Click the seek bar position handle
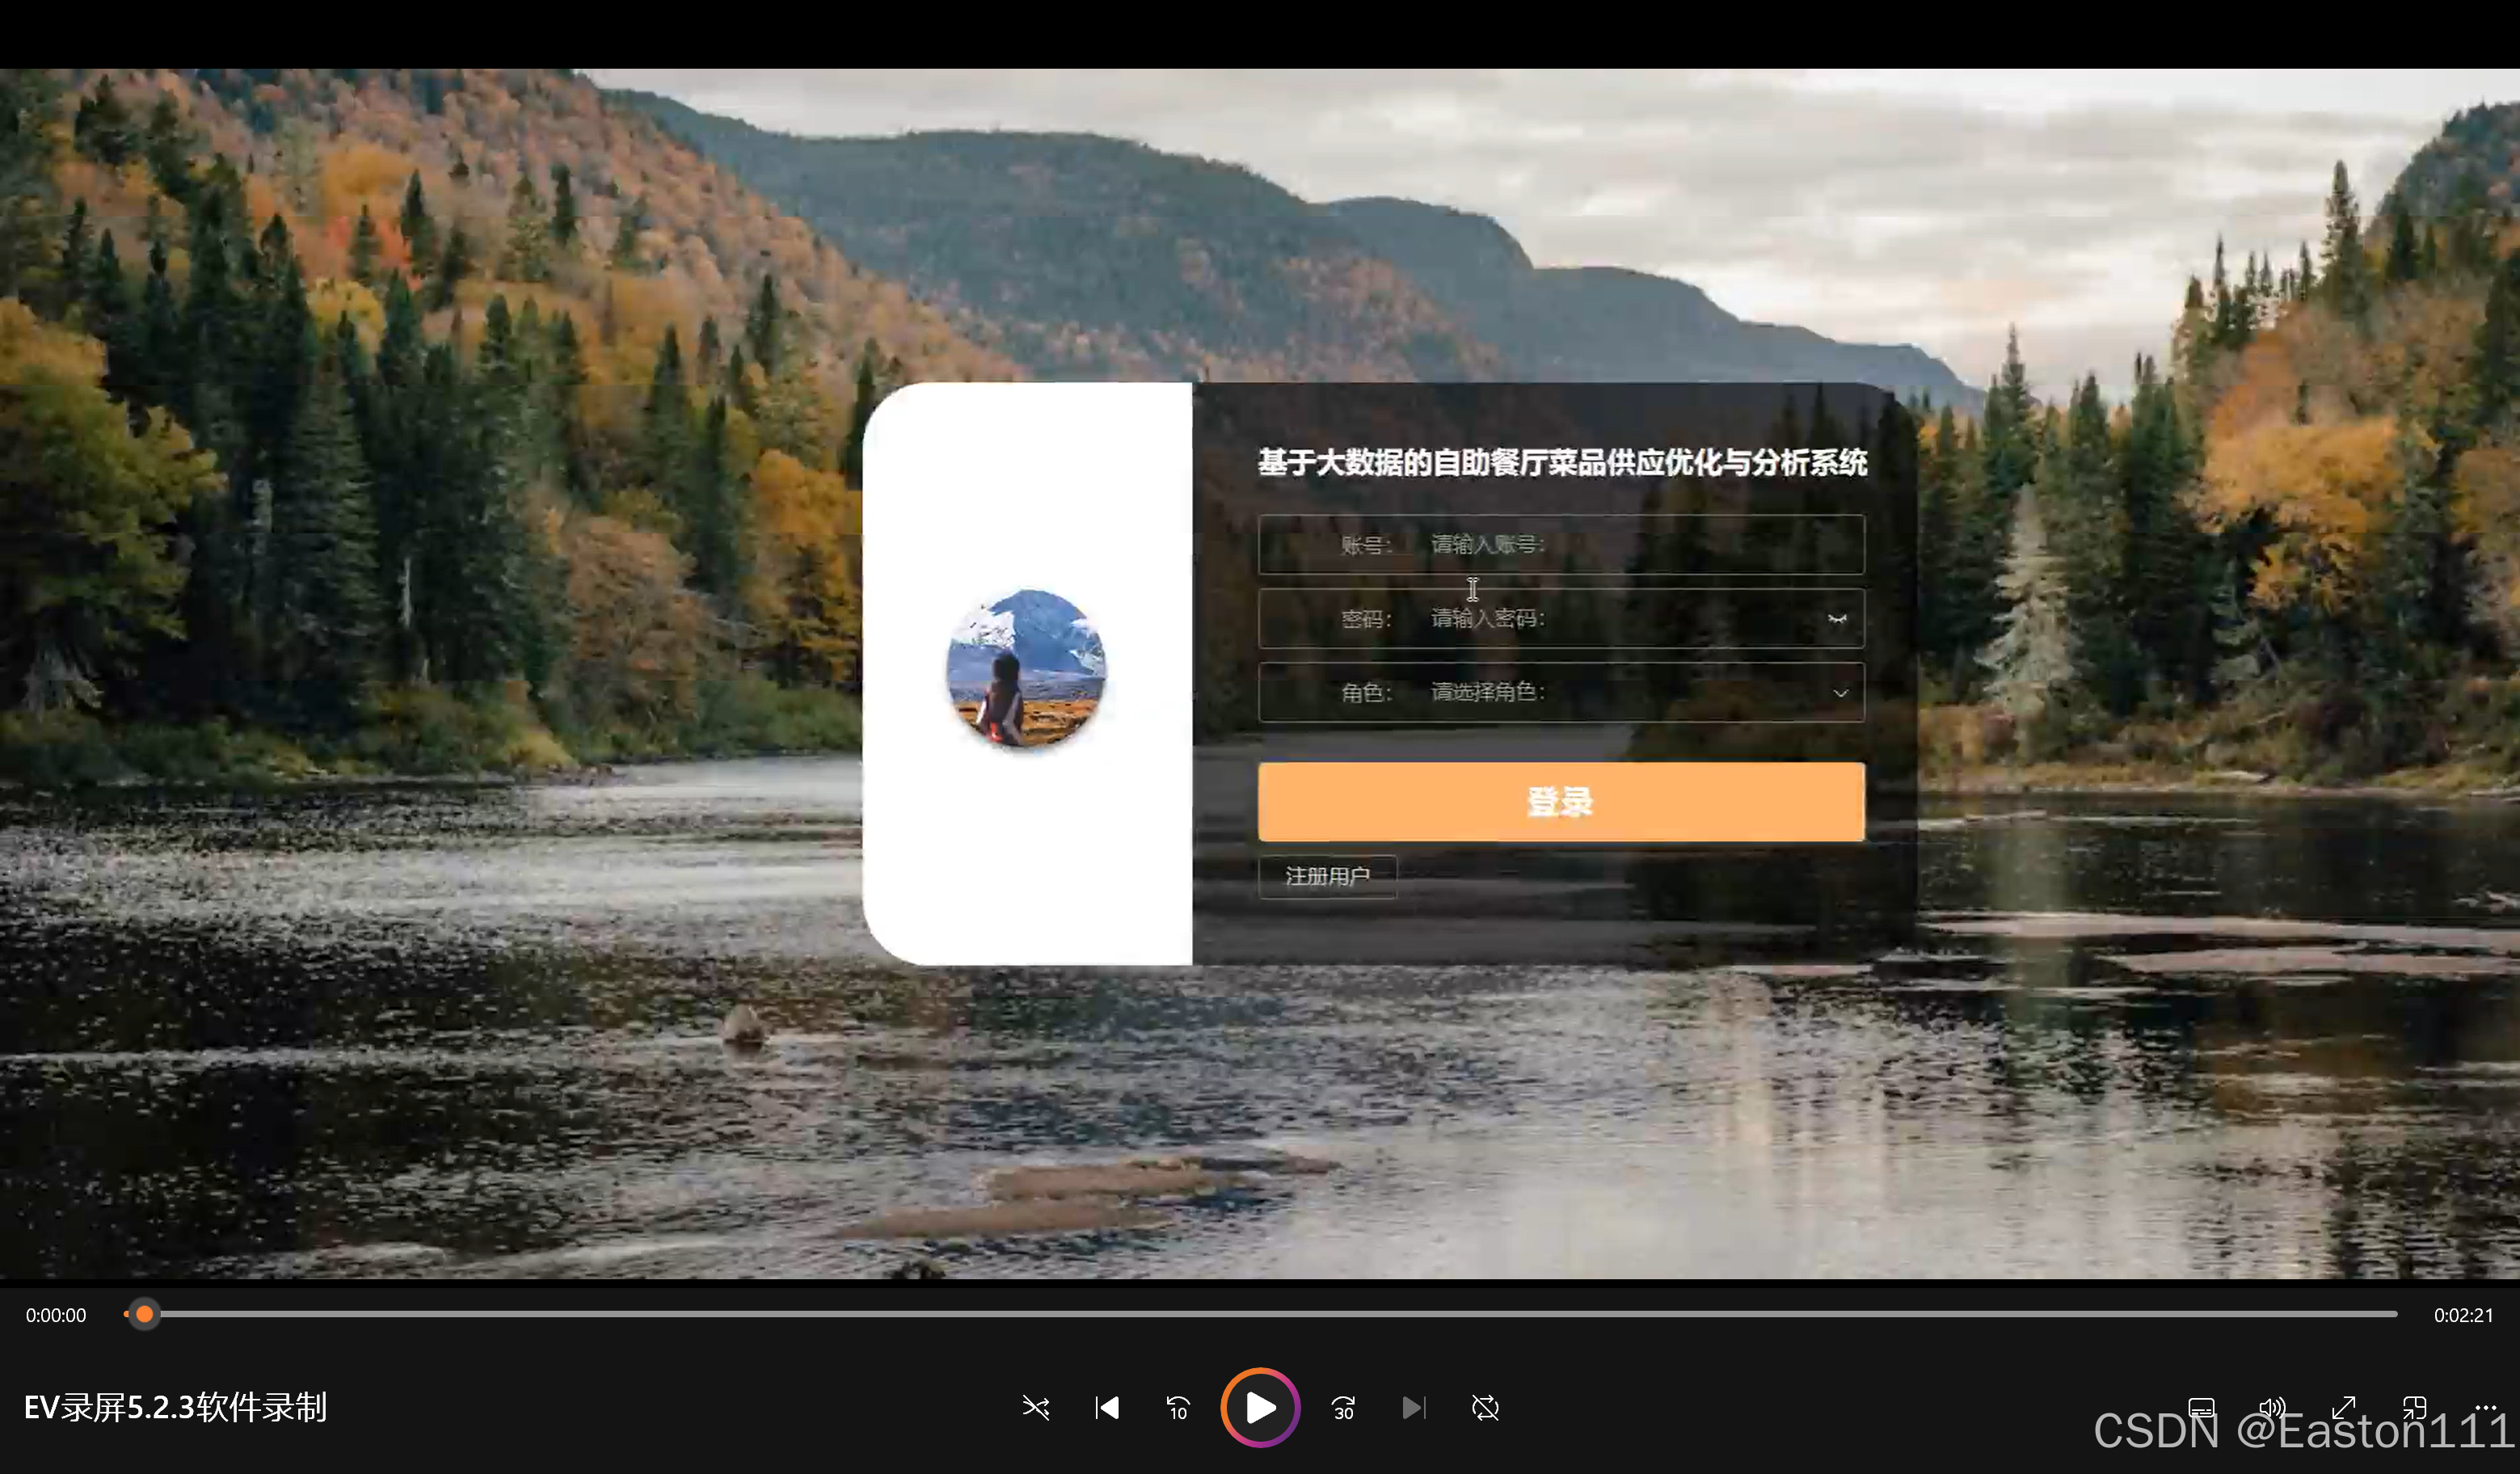The image size is (2520, 1474). pyautogui.click(x=145, y=1314)
